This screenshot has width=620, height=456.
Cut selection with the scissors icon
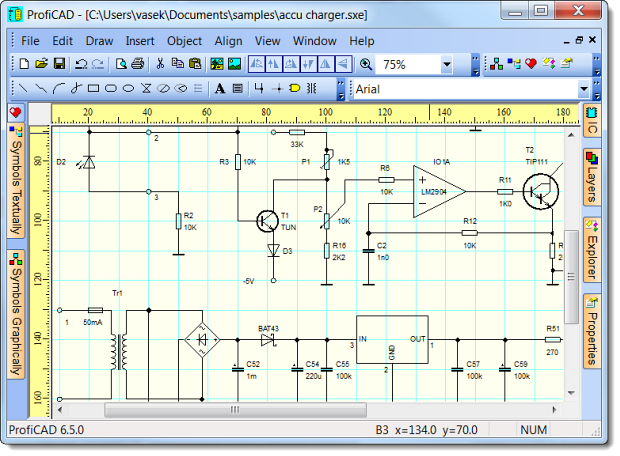click(x=159, y=64)
